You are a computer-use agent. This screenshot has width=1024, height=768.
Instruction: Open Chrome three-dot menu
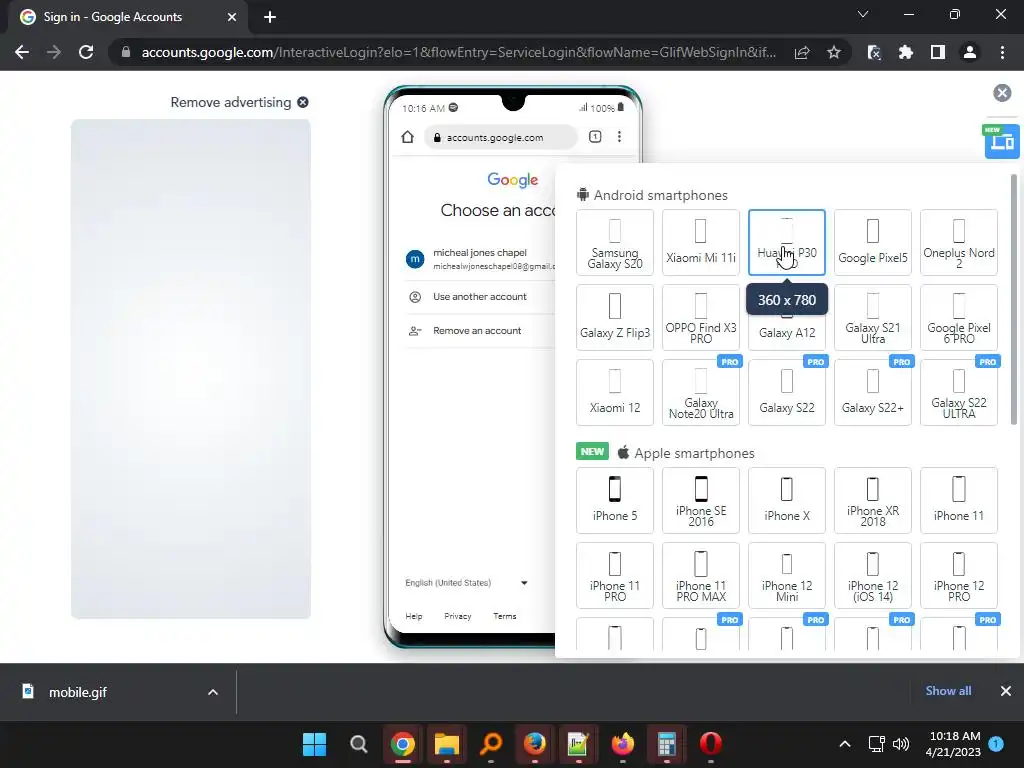pos(1002,52)
